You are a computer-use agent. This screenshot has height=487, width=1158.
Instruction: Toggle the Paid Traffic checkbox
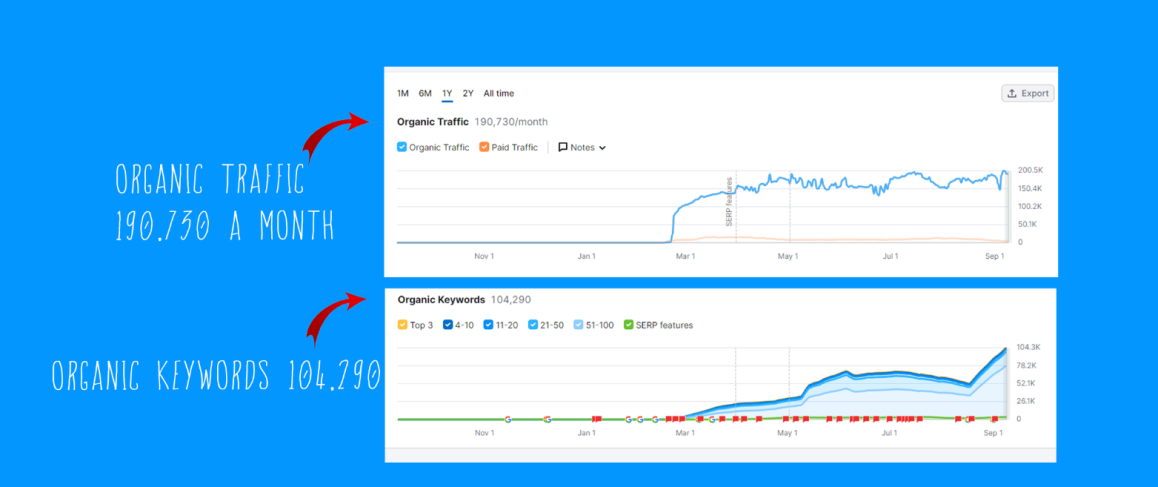click(x=484, y=147)
